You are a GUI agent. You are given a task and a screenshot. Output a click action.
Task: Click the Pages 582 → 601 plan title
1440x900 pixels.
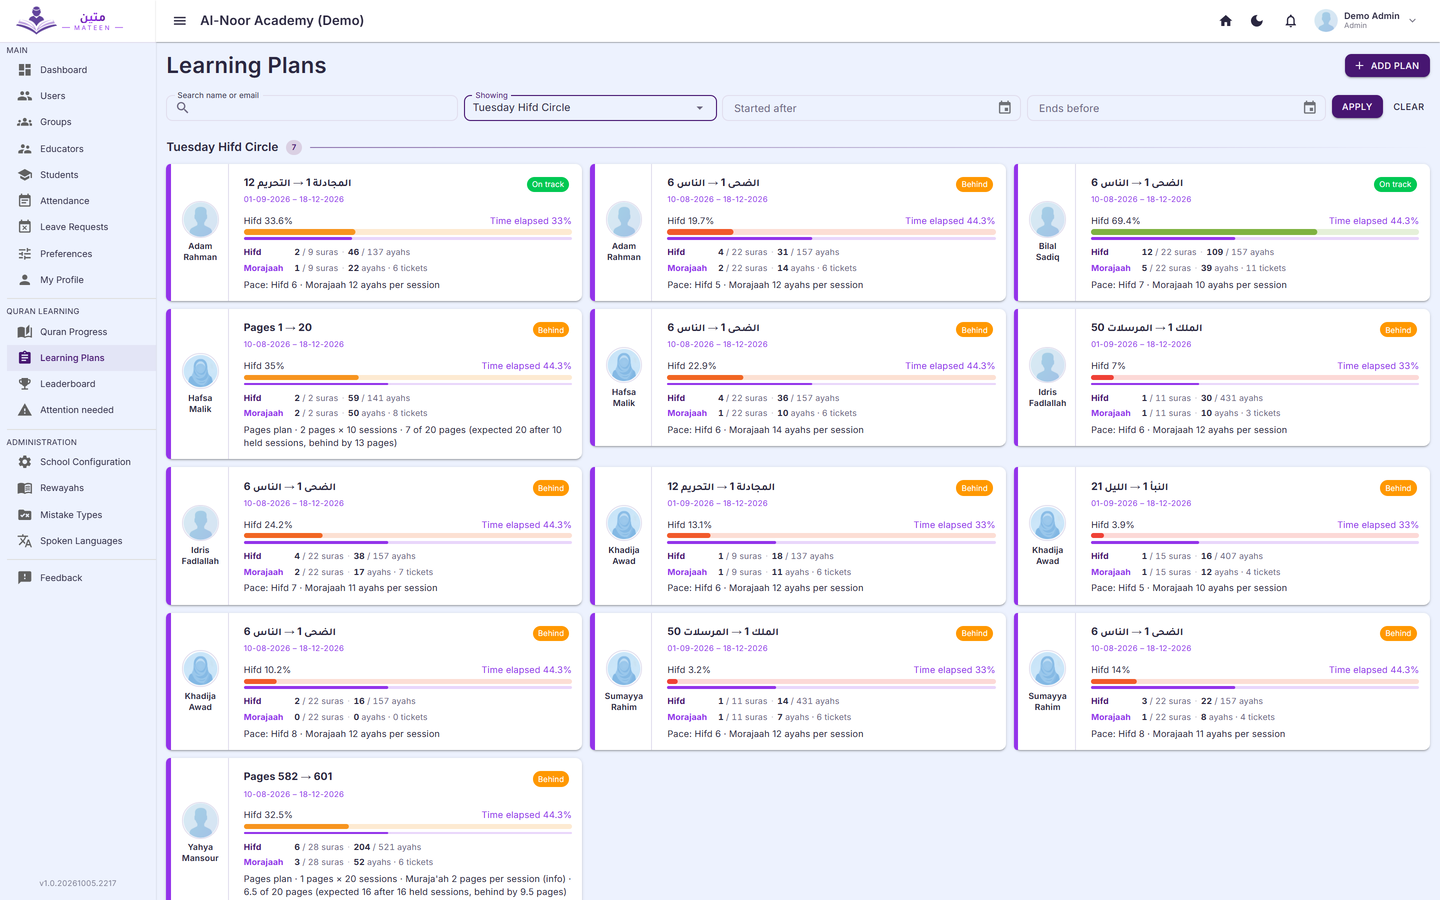(x=288, y=777)
